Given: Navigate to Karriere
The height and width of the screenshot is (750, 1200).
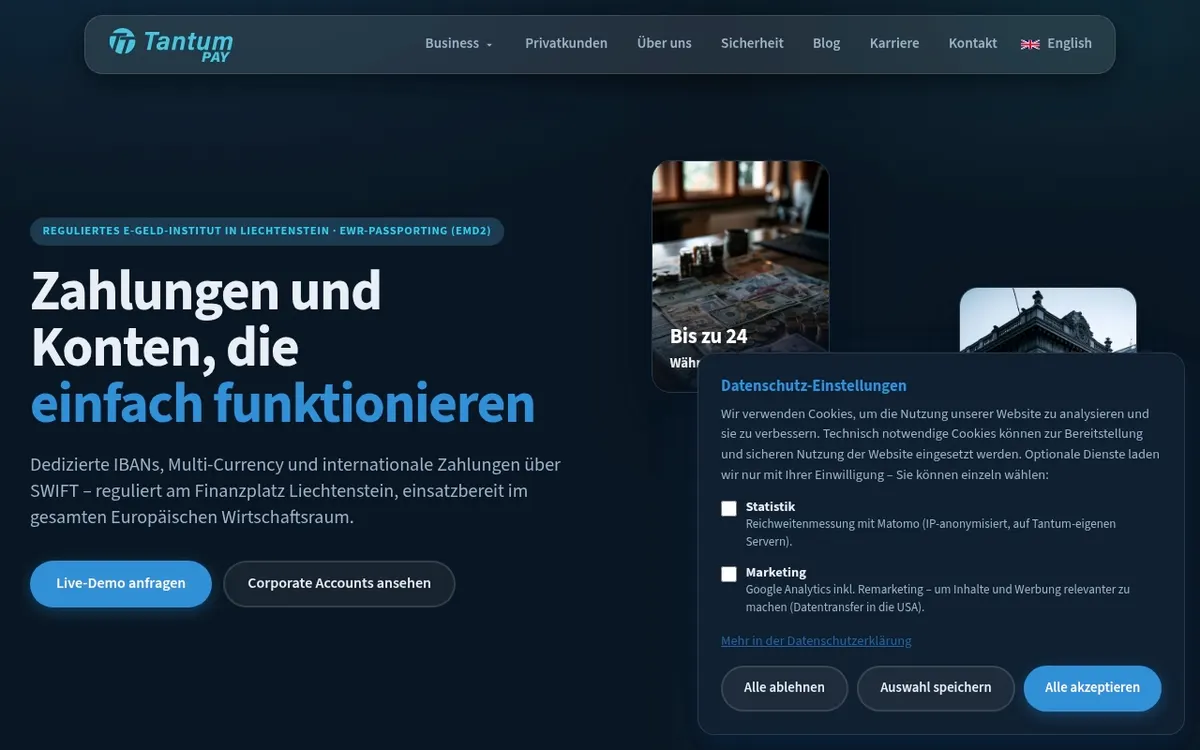Looking at the screenshot, I should 894,44.
